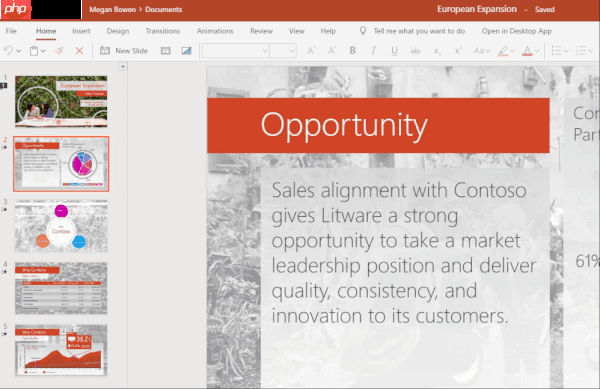Toggle Superscript formatting
The image size is (600, 389).
click(458, 50)
